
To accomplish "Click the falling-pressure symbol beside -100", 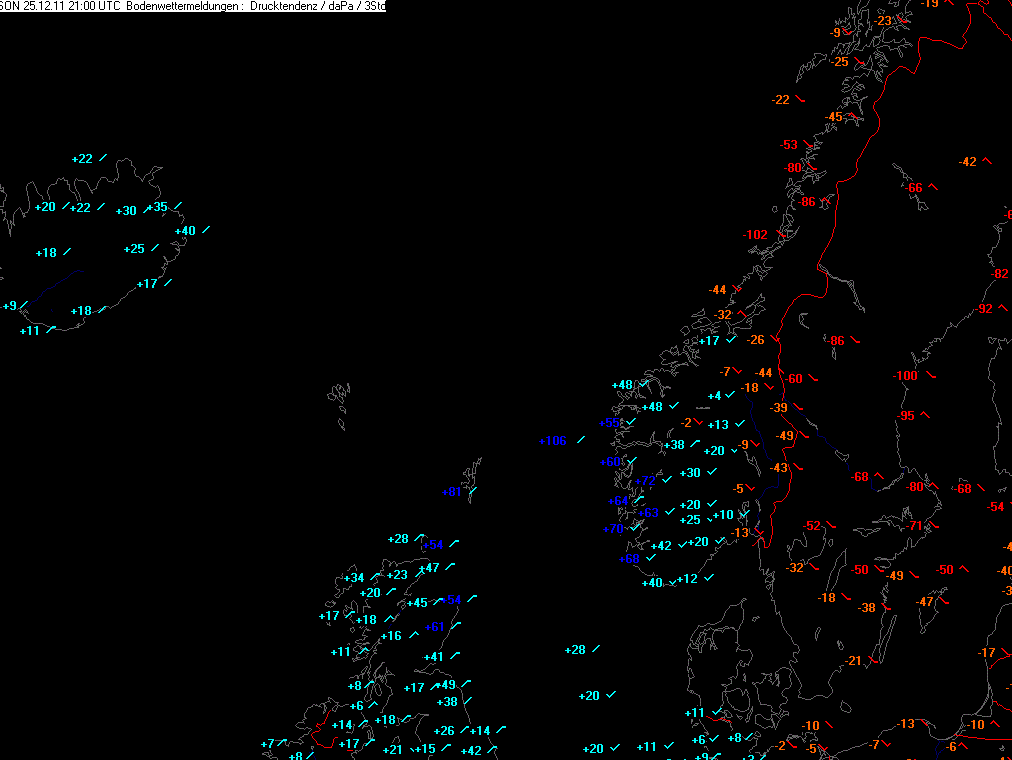I will click(x=931, y=375).
